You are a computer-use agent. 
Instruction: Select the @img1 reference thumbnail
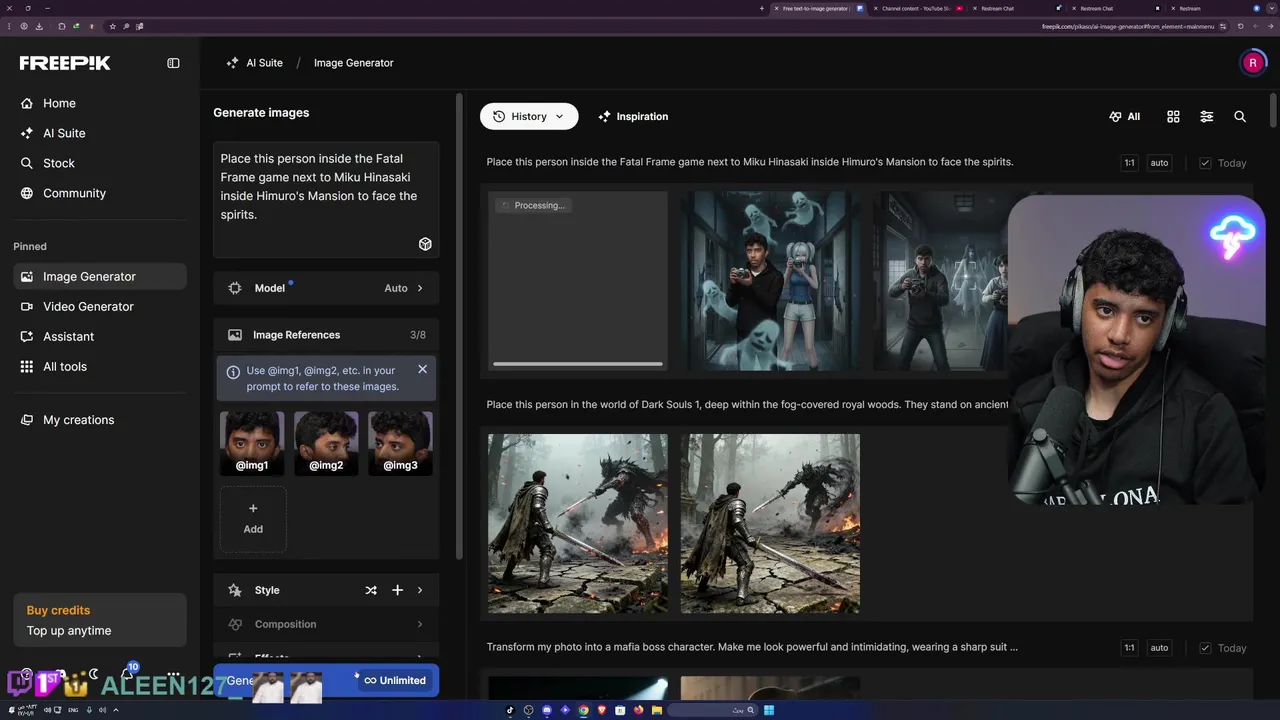click(x=252, y=443)
